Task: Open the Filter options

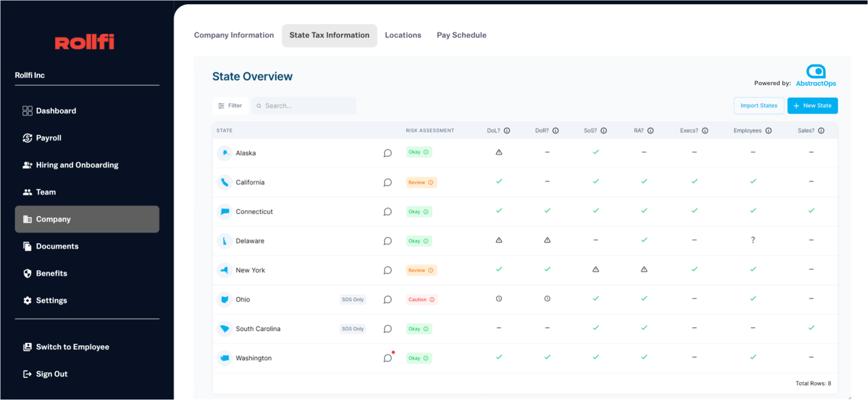Action: (x=230, y=106)
